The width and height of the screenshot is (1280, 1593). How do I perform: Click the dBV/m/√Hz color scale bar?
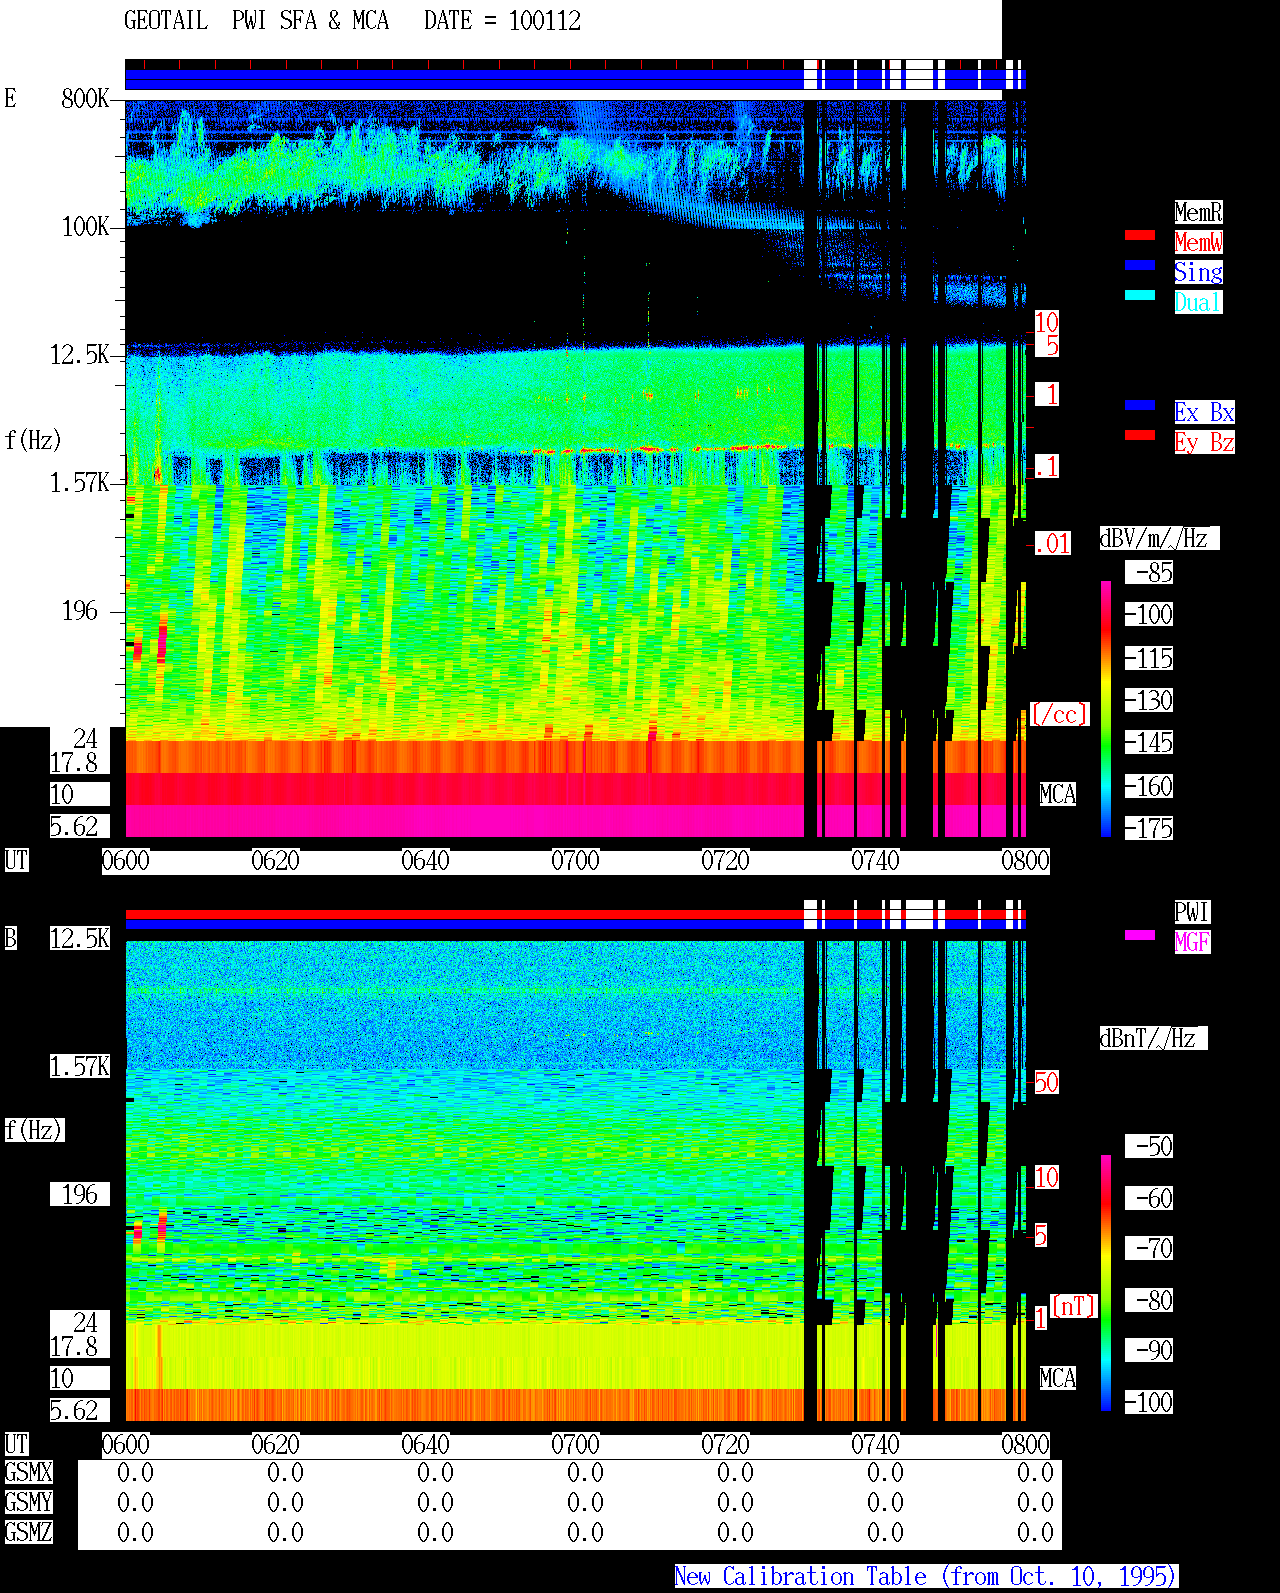click(1106, 708)
